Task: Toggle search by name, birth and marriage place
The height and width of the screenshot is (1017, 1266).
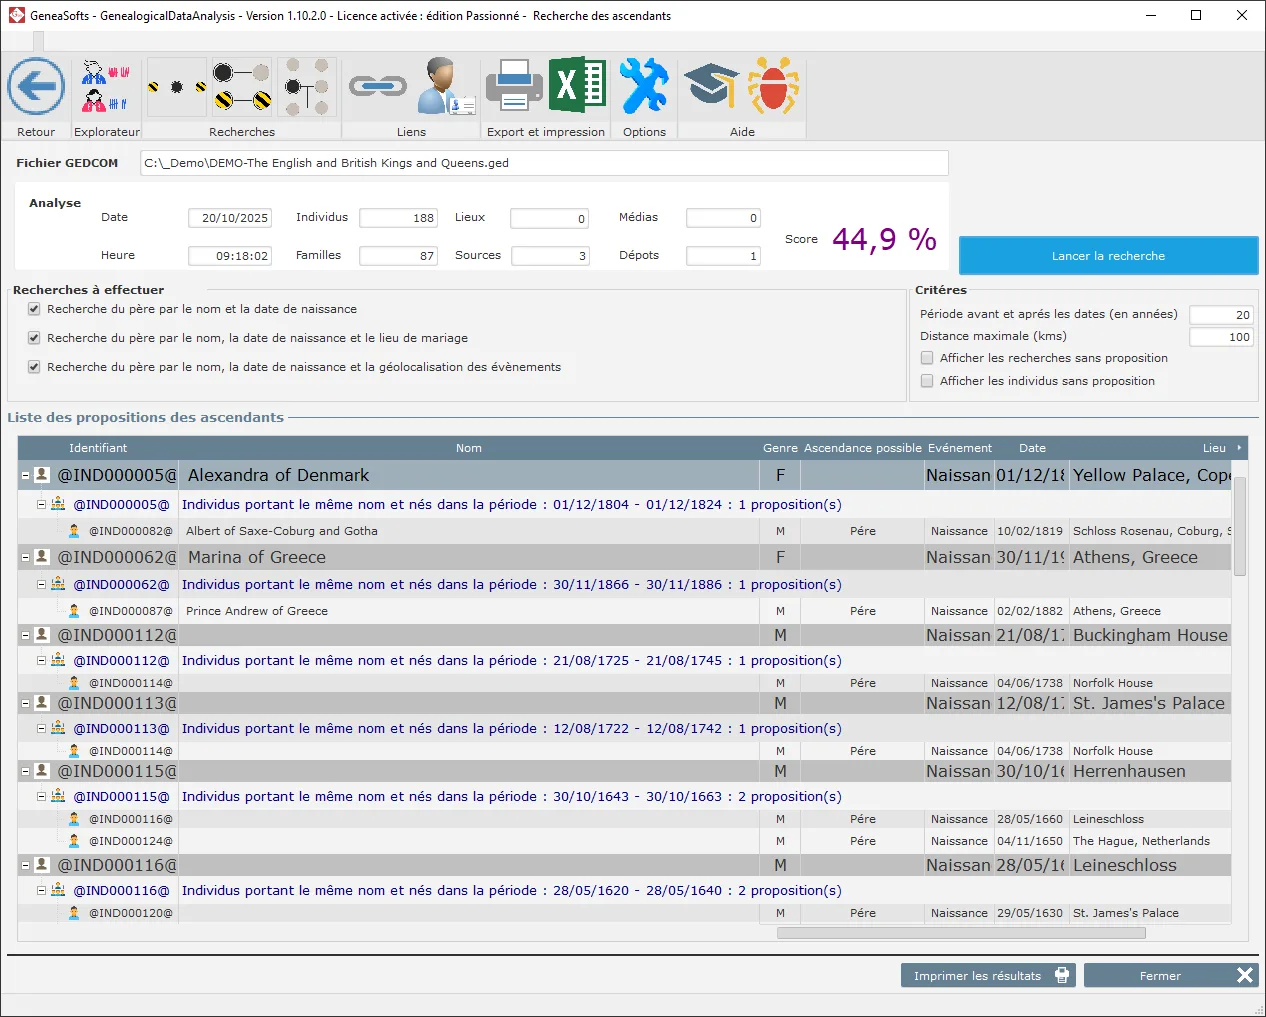Action: [x=34, y=338]
